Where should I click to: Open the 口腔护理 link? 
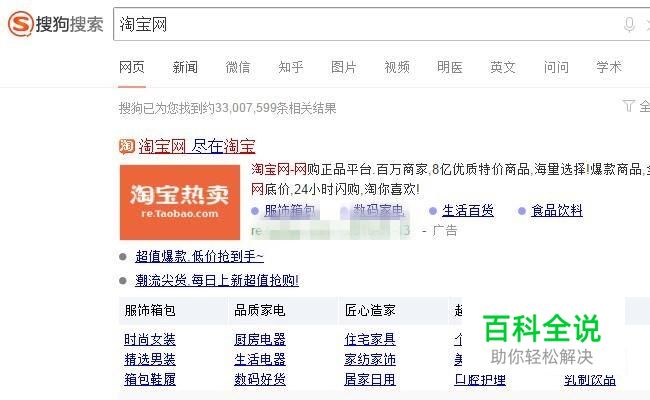480,380
